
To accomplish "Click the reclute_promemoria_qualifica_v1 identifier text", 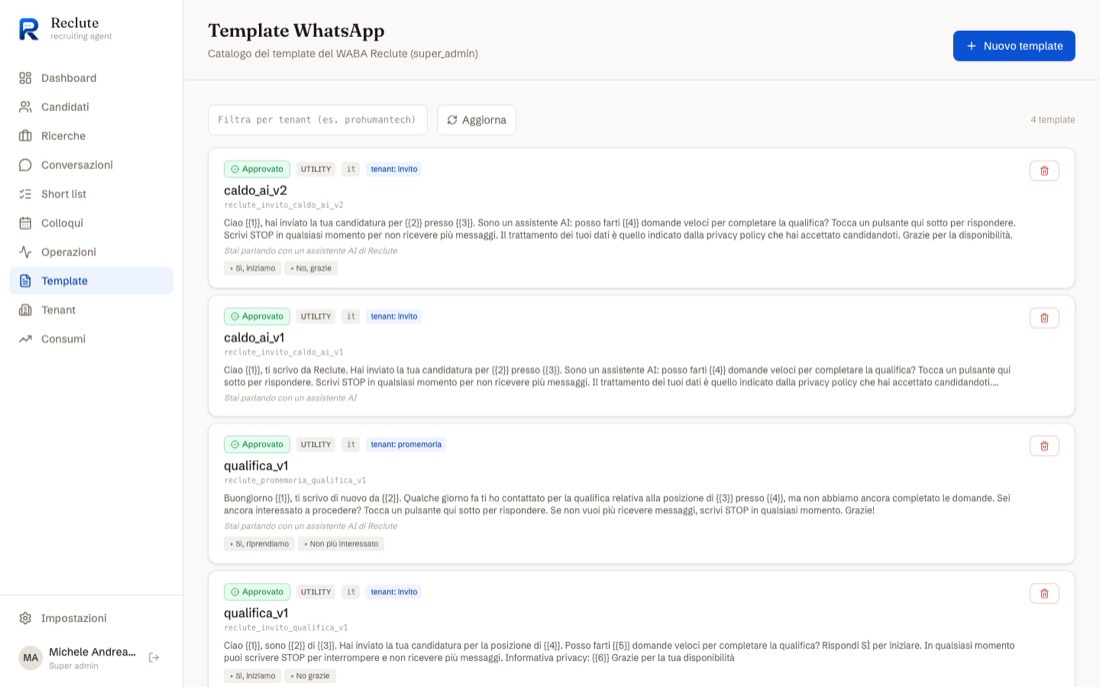I will tap(295, 481).
